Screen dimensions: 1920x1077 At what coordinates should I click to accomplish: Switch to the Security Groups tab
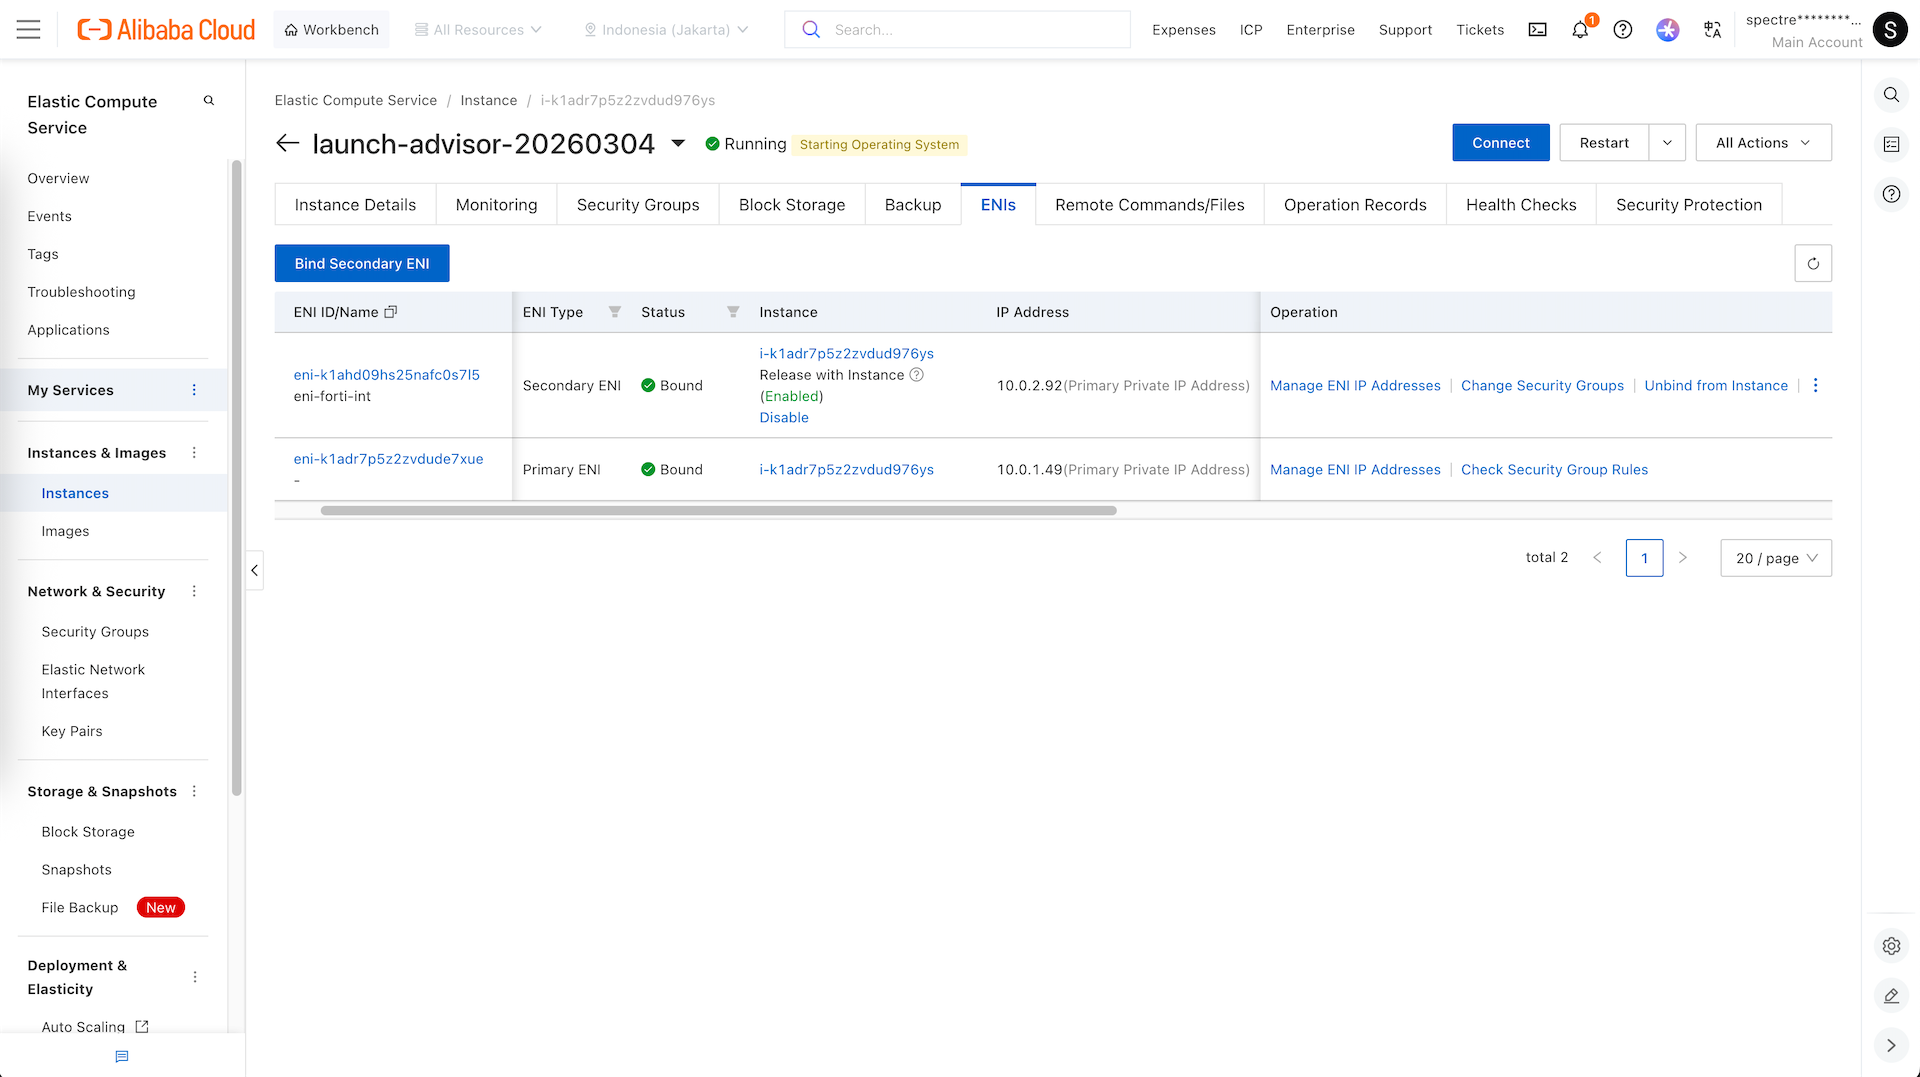point(637,205)
